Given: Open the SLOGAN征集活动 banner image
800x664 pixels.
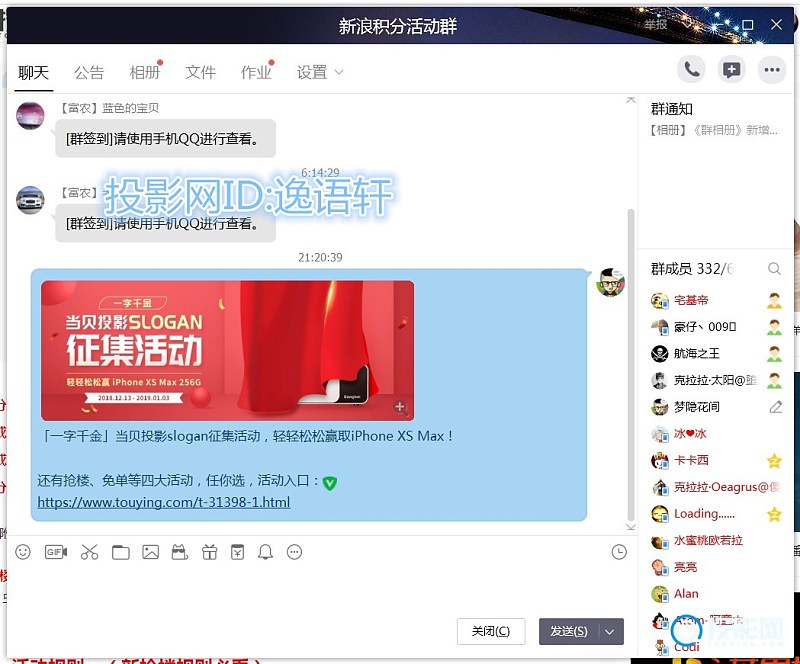Looking at the screenshot, I should pos(228,351).
